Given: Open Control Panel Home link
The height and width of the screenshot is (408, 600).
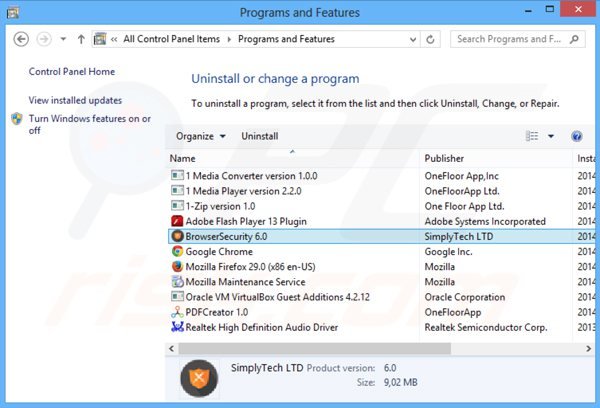Looking at the screenshot, I should click(x=72, y=72).
